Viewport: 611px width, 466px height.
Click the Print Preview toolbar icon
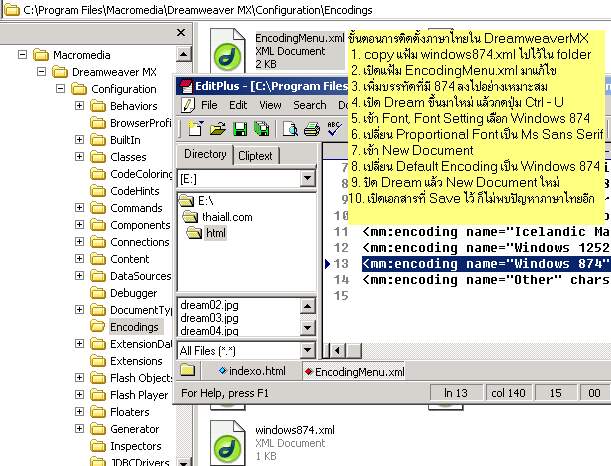pyautogui.click(x=290, y=128)
